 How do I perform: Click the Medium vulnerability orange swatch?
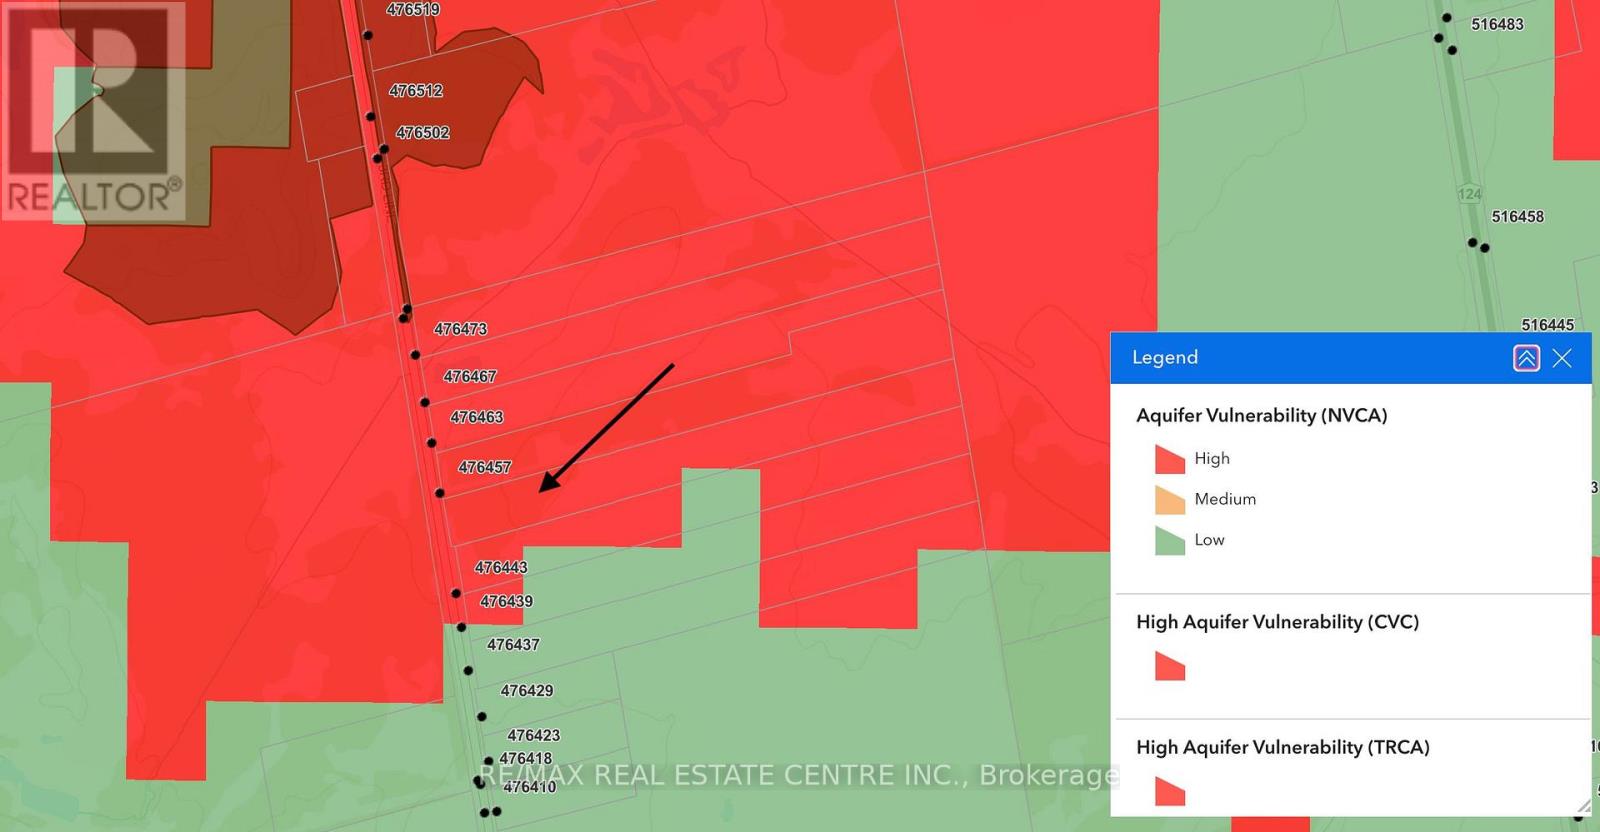[x=1169, y=500]
